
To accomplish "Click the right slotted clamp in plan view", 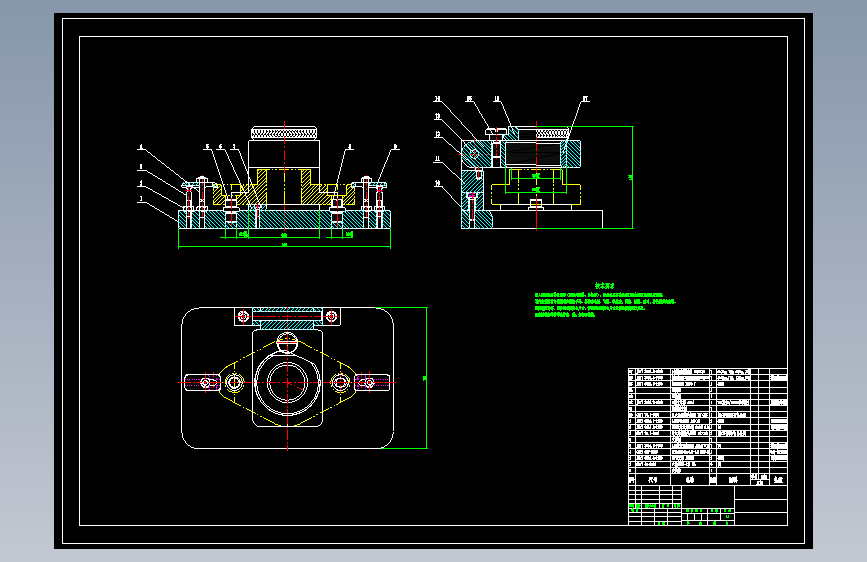I will 373,382.
